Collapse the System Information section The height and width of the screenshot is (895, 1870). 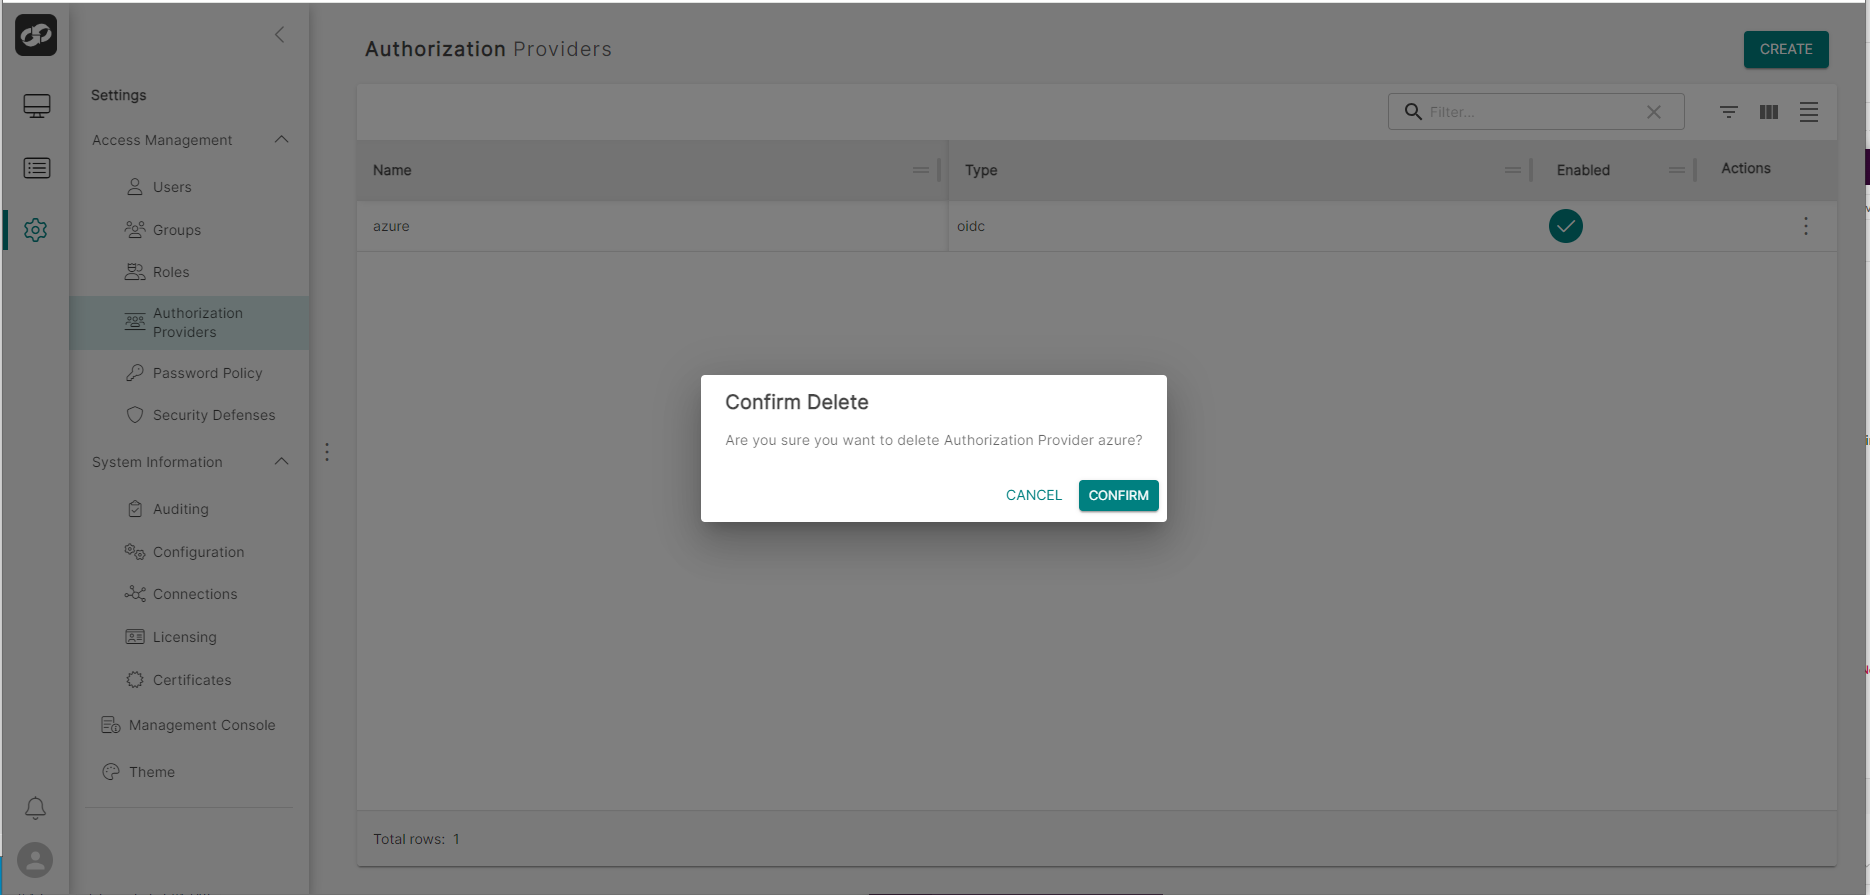click(282, 462)
